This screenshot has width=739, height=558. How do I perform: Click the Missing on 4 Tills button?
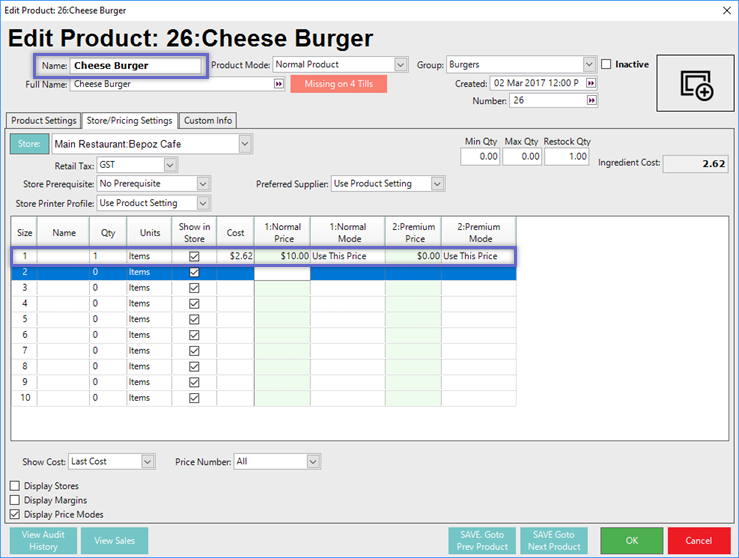click(339, 84)
